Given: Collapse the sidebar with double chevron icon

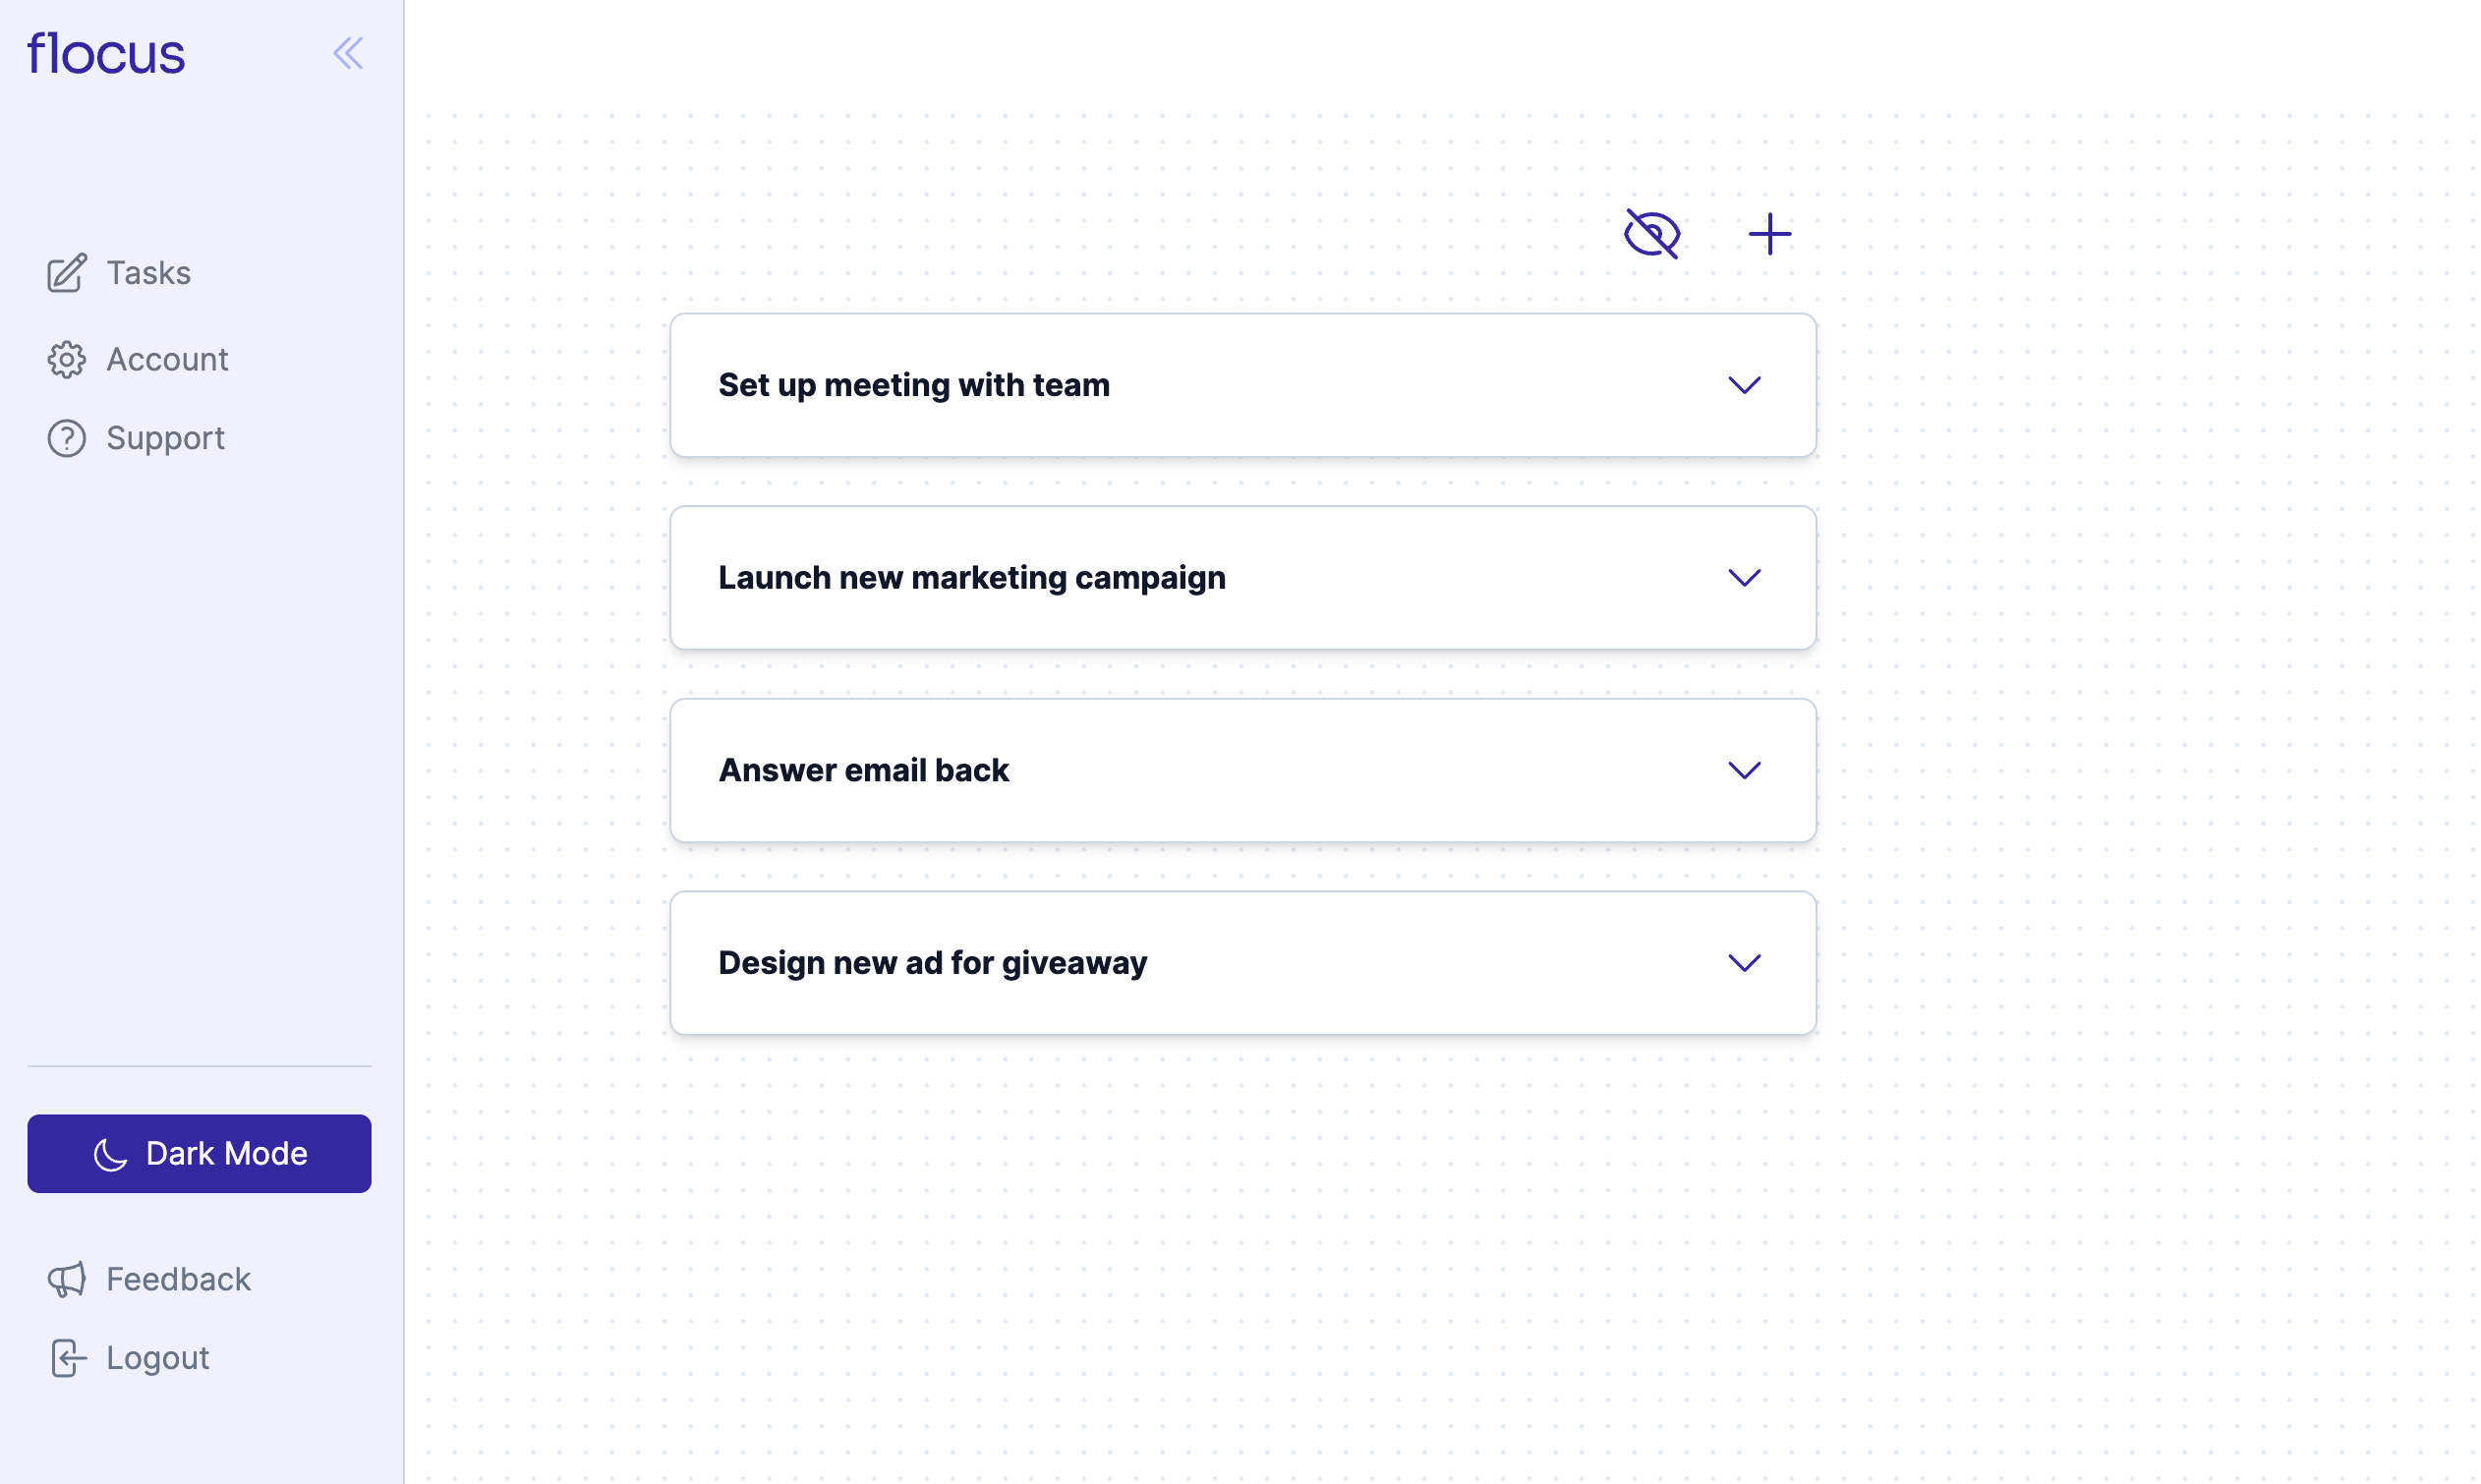Looking at the screenshot, I should coord(348,53).
